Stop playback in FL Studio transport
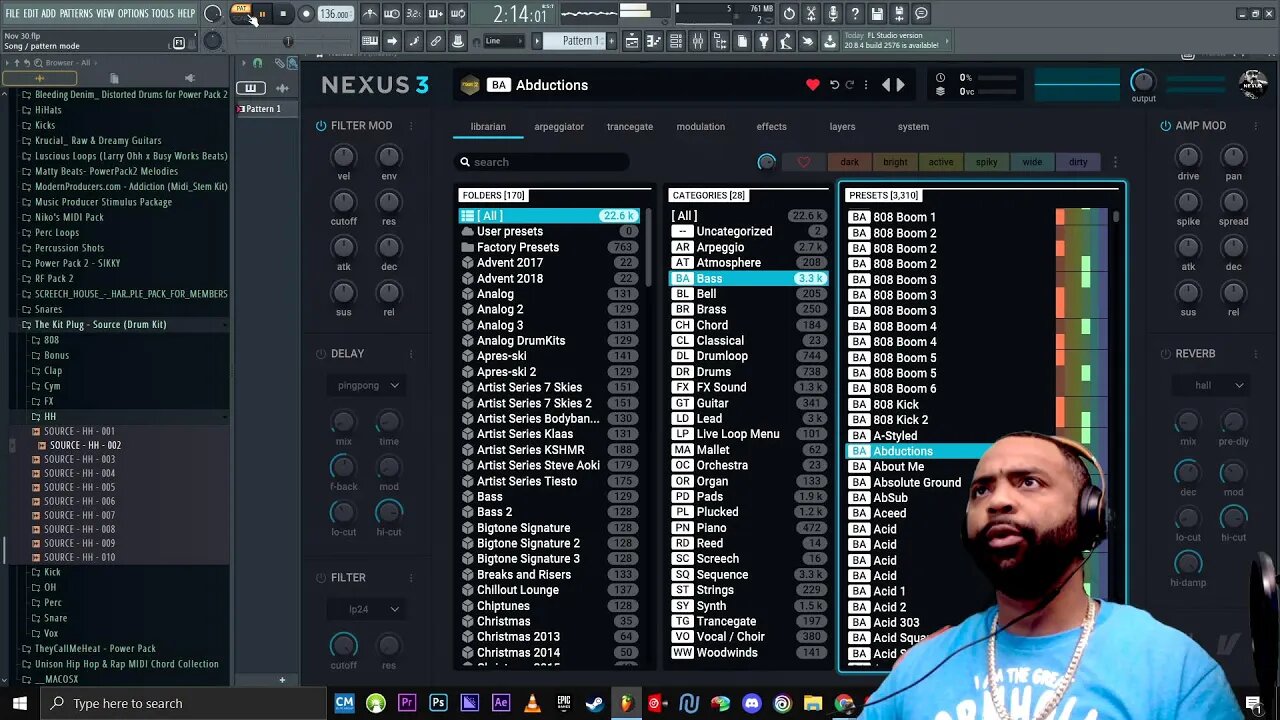This screenshot has height=720, width=1280. [x=283, y=14]
